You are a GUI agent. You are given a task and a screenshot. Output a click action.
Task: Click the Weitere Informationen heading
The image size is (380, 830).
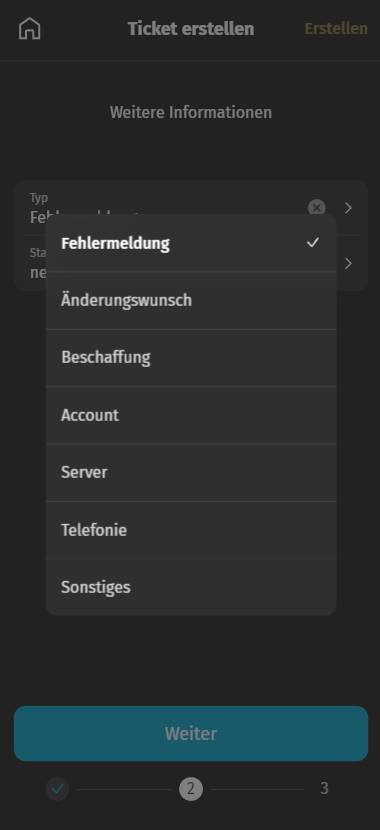click(x=191, y=112)
